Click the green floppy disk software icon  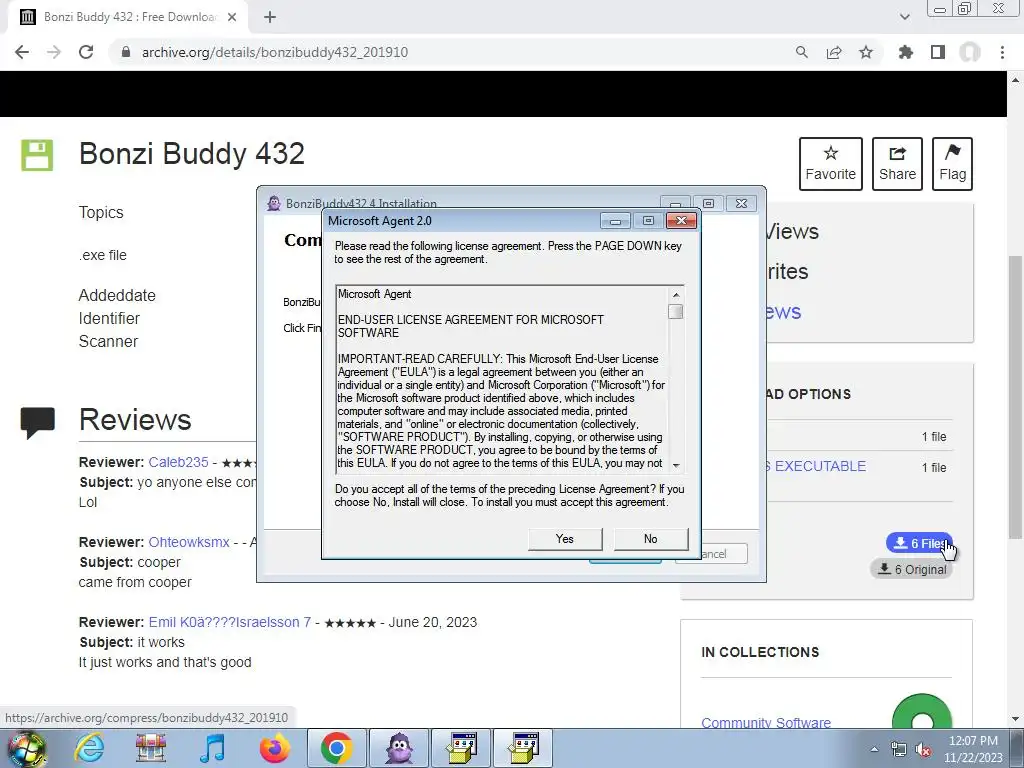pyautogui.click(x=37, y=155)
